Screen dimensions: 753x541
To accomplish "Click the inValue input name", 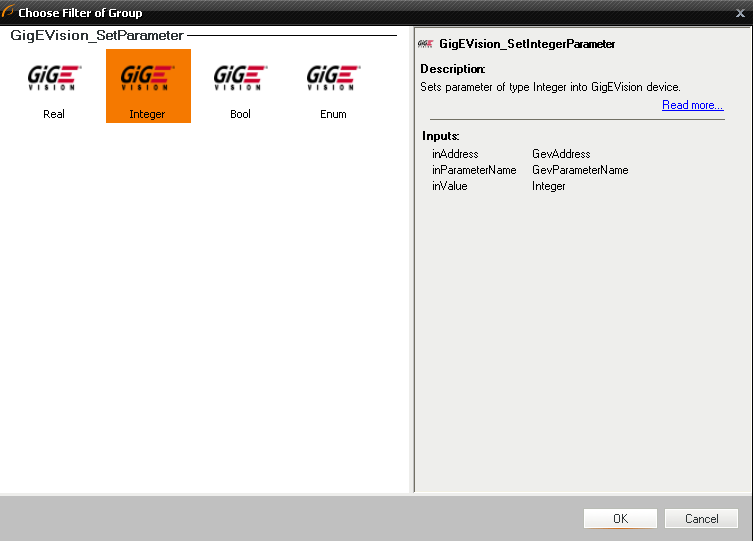I will point(449,186).
